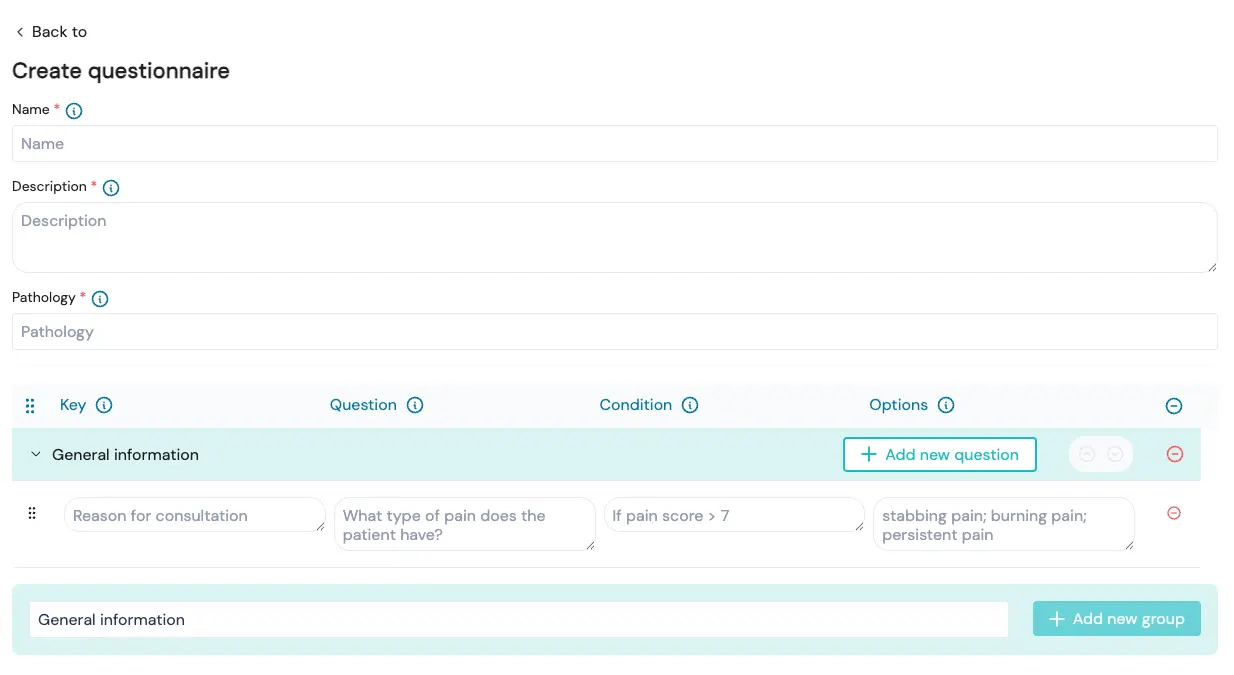Click the Add new group button
Viewport: 1234px width, 675px height.
point(1116,618)
